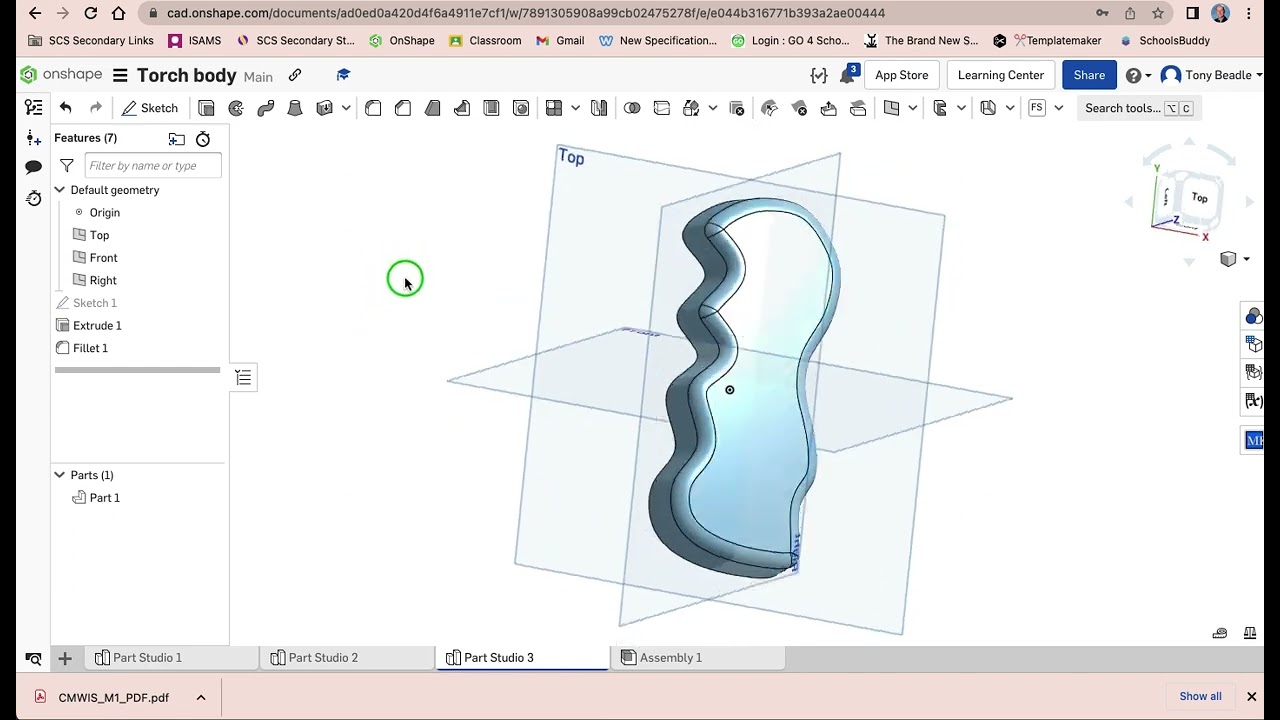The width and height of the screenshot is (1280, 720).
Task: Select Sketch 1 in the feature list
Action: click(x=95, y=303)
